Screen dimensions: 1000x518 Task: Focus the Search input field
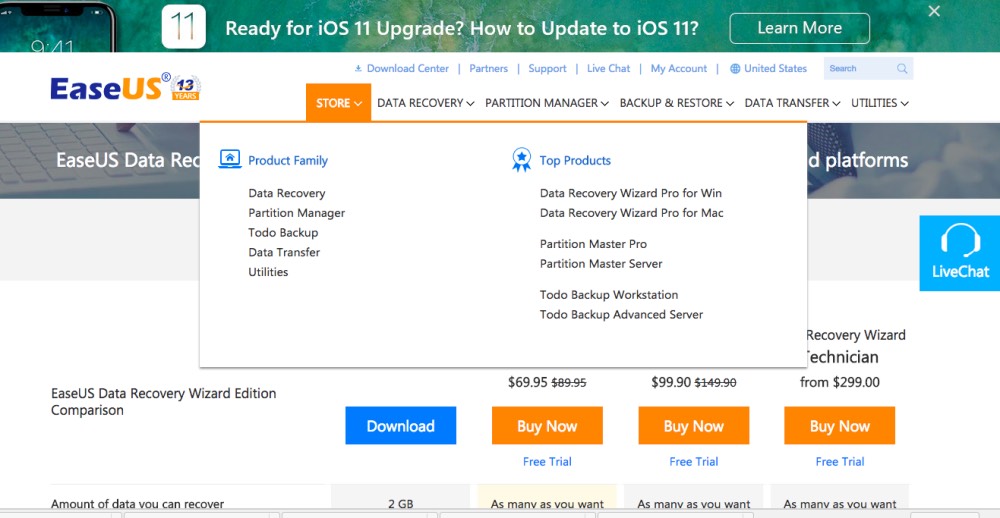click(860, 68)
